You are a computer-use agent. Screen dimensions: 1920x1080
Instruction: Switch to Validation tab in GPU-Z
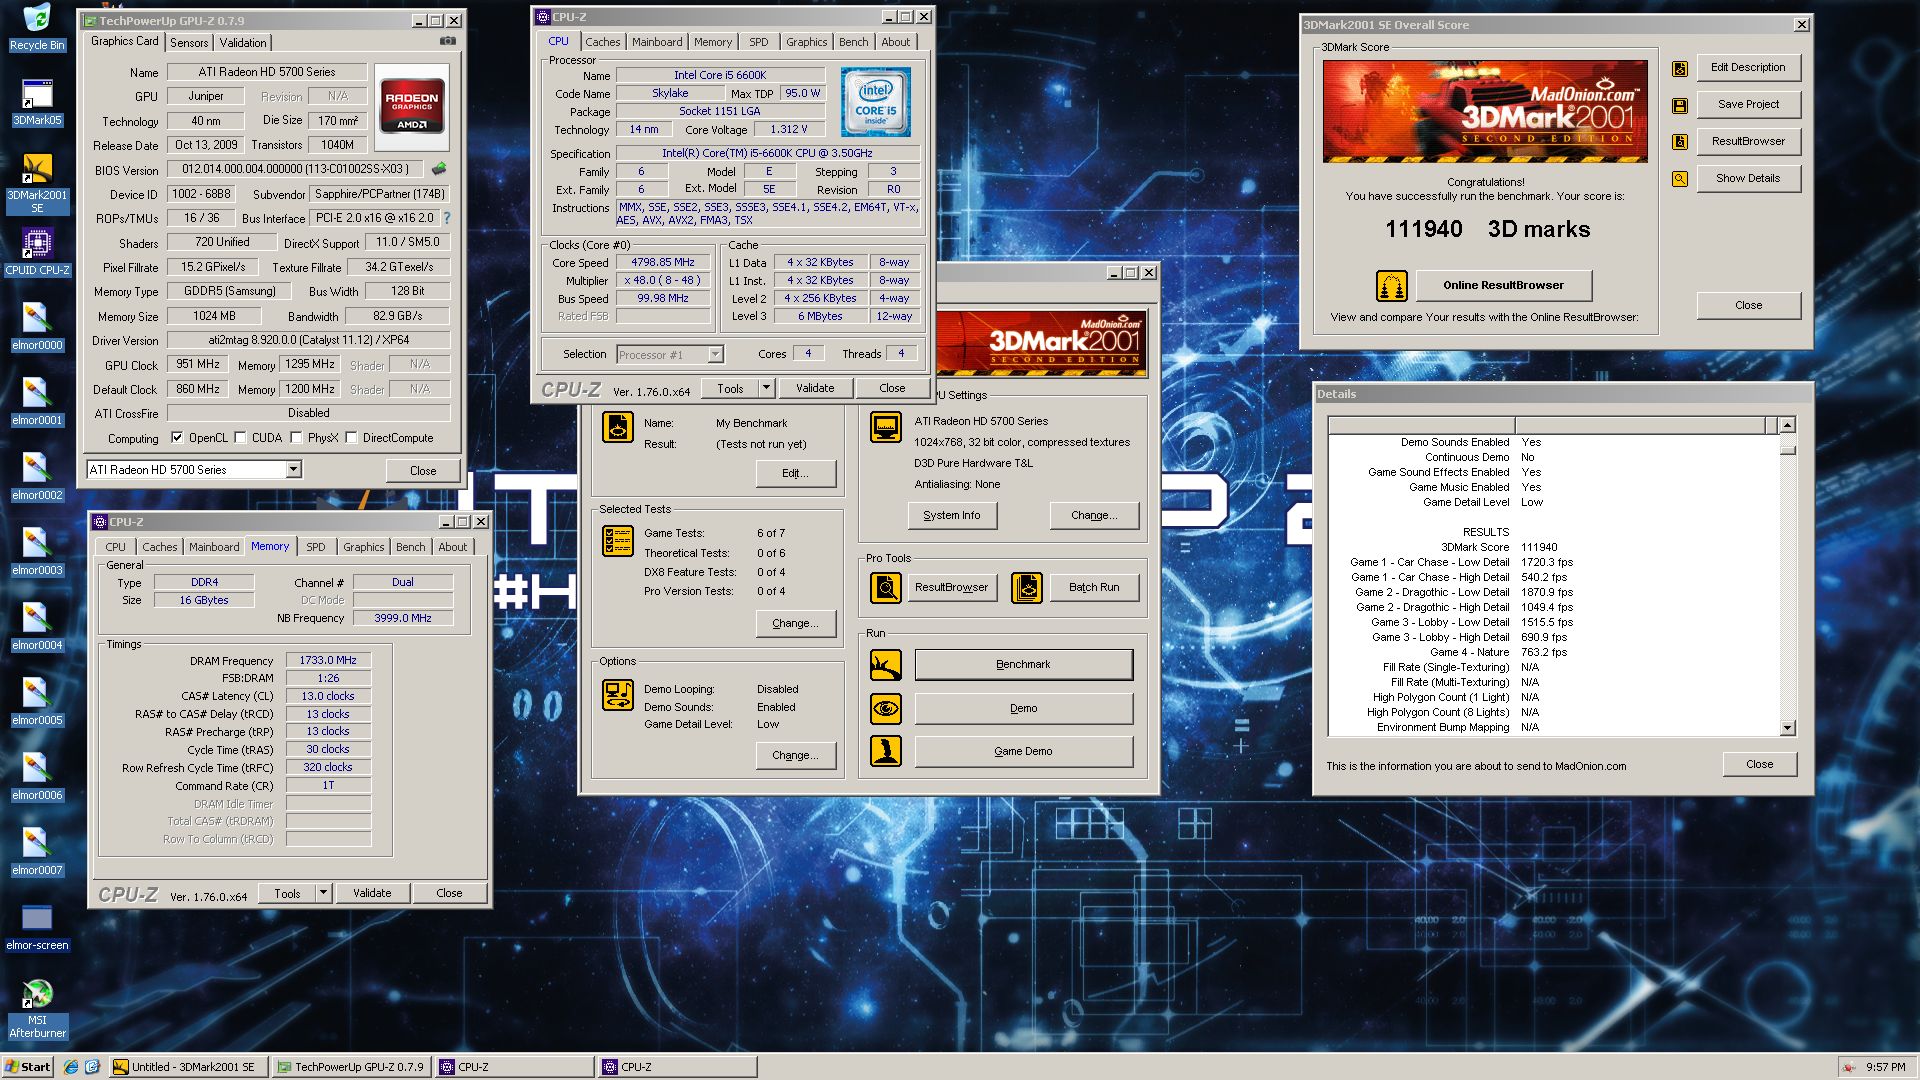tap(243, 43)
